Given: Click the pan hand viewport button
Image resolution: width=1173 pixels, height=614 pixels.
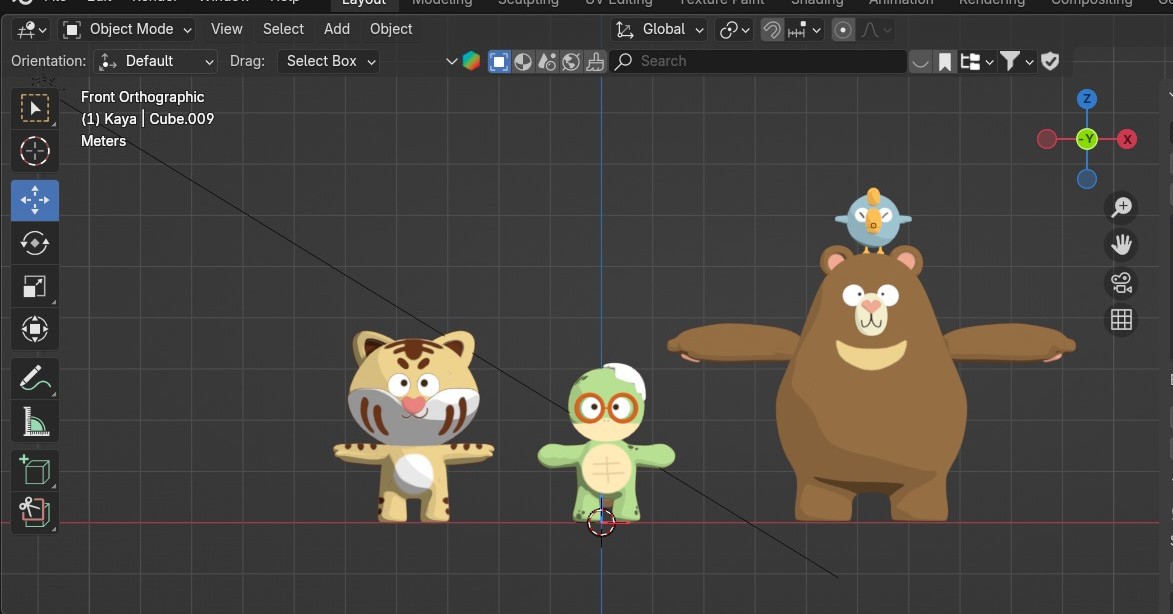Looking at the screenshot, I should tap(1121, 245).
